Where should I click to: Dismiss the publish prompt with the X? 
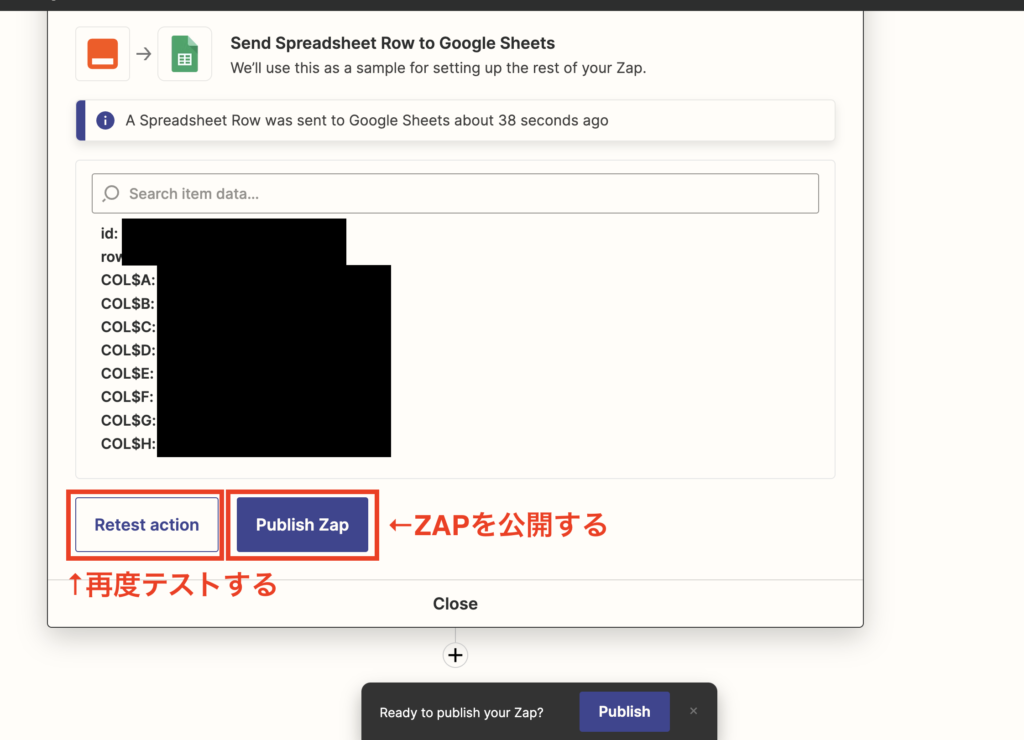point(694,711)
